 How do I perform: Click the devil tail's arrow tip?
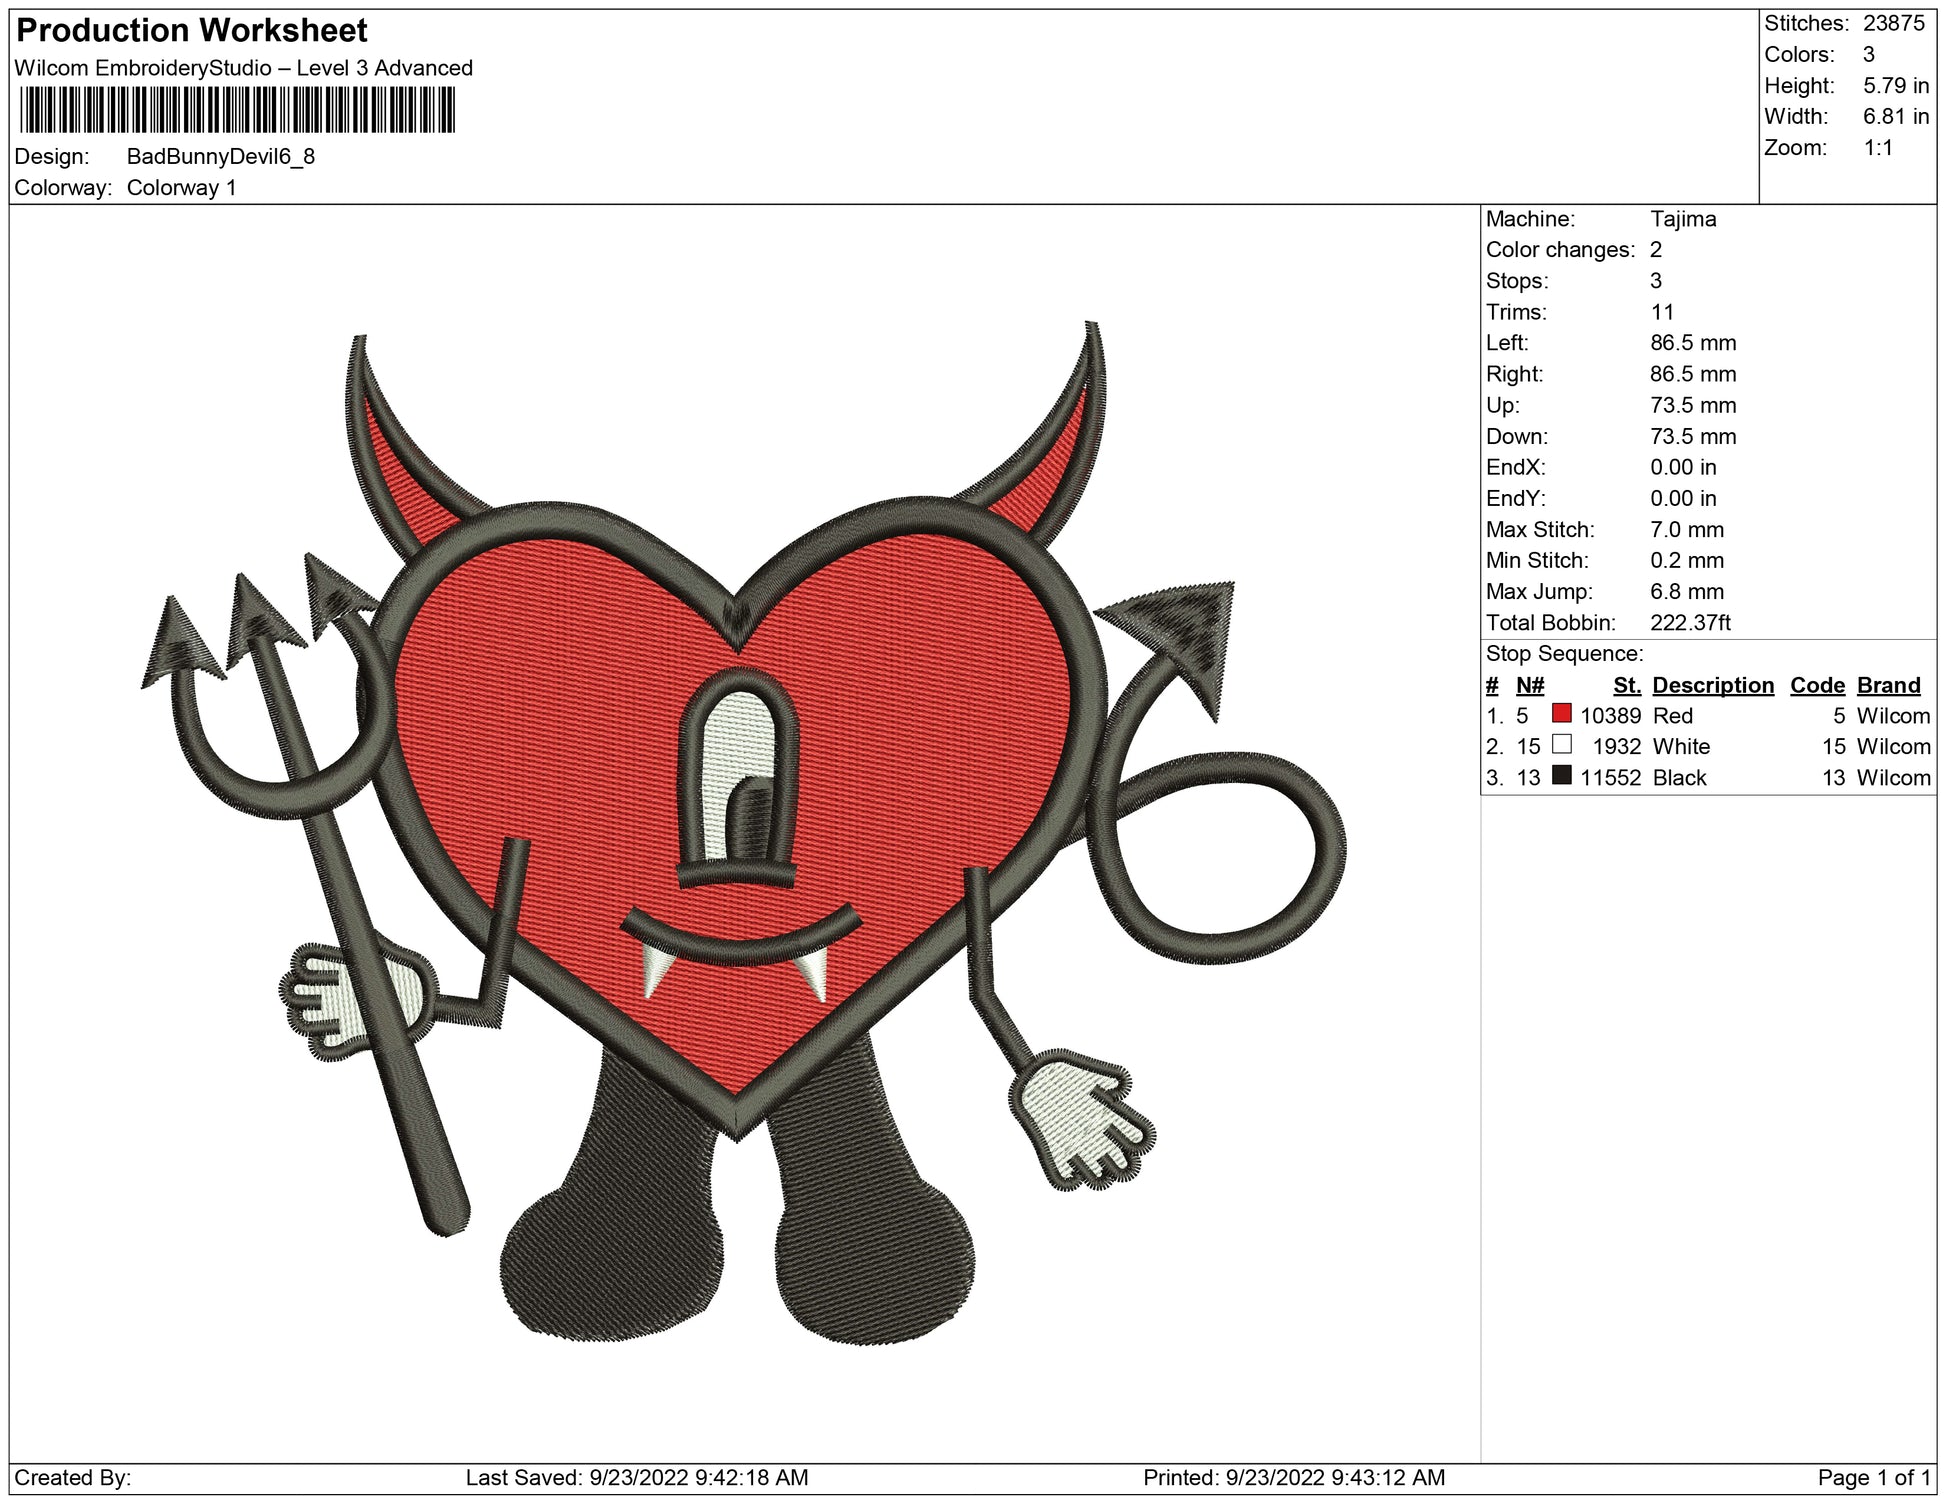pos(1188,630)
